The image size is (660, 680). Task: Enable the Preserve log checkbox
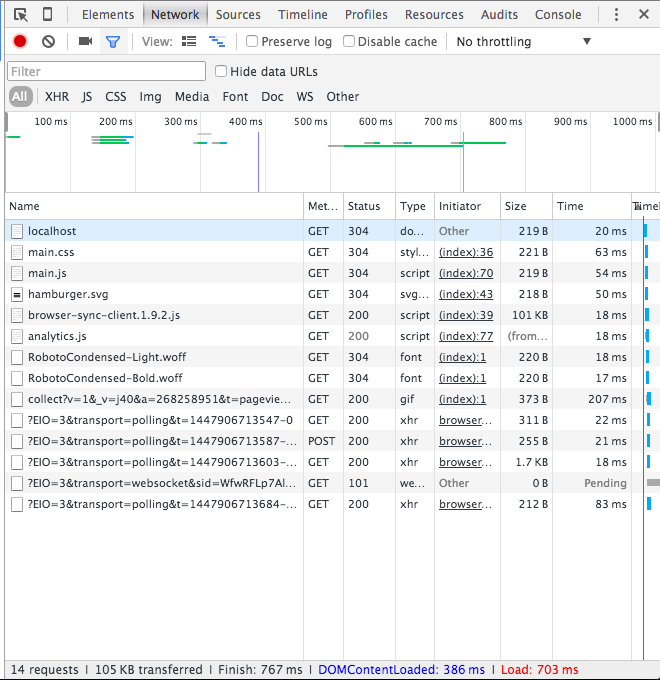(252, 41)
